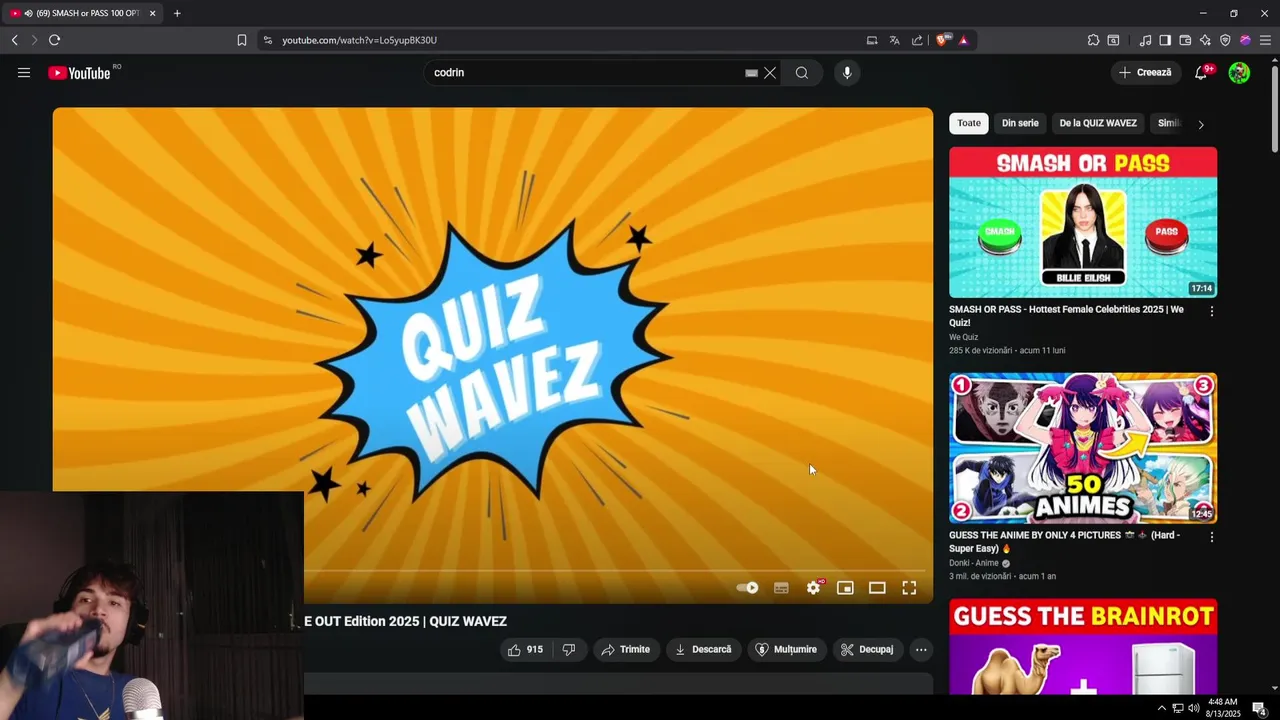Dislike the video
The height and width of the screenshot is (720, 1280).
tap(568, 650)
